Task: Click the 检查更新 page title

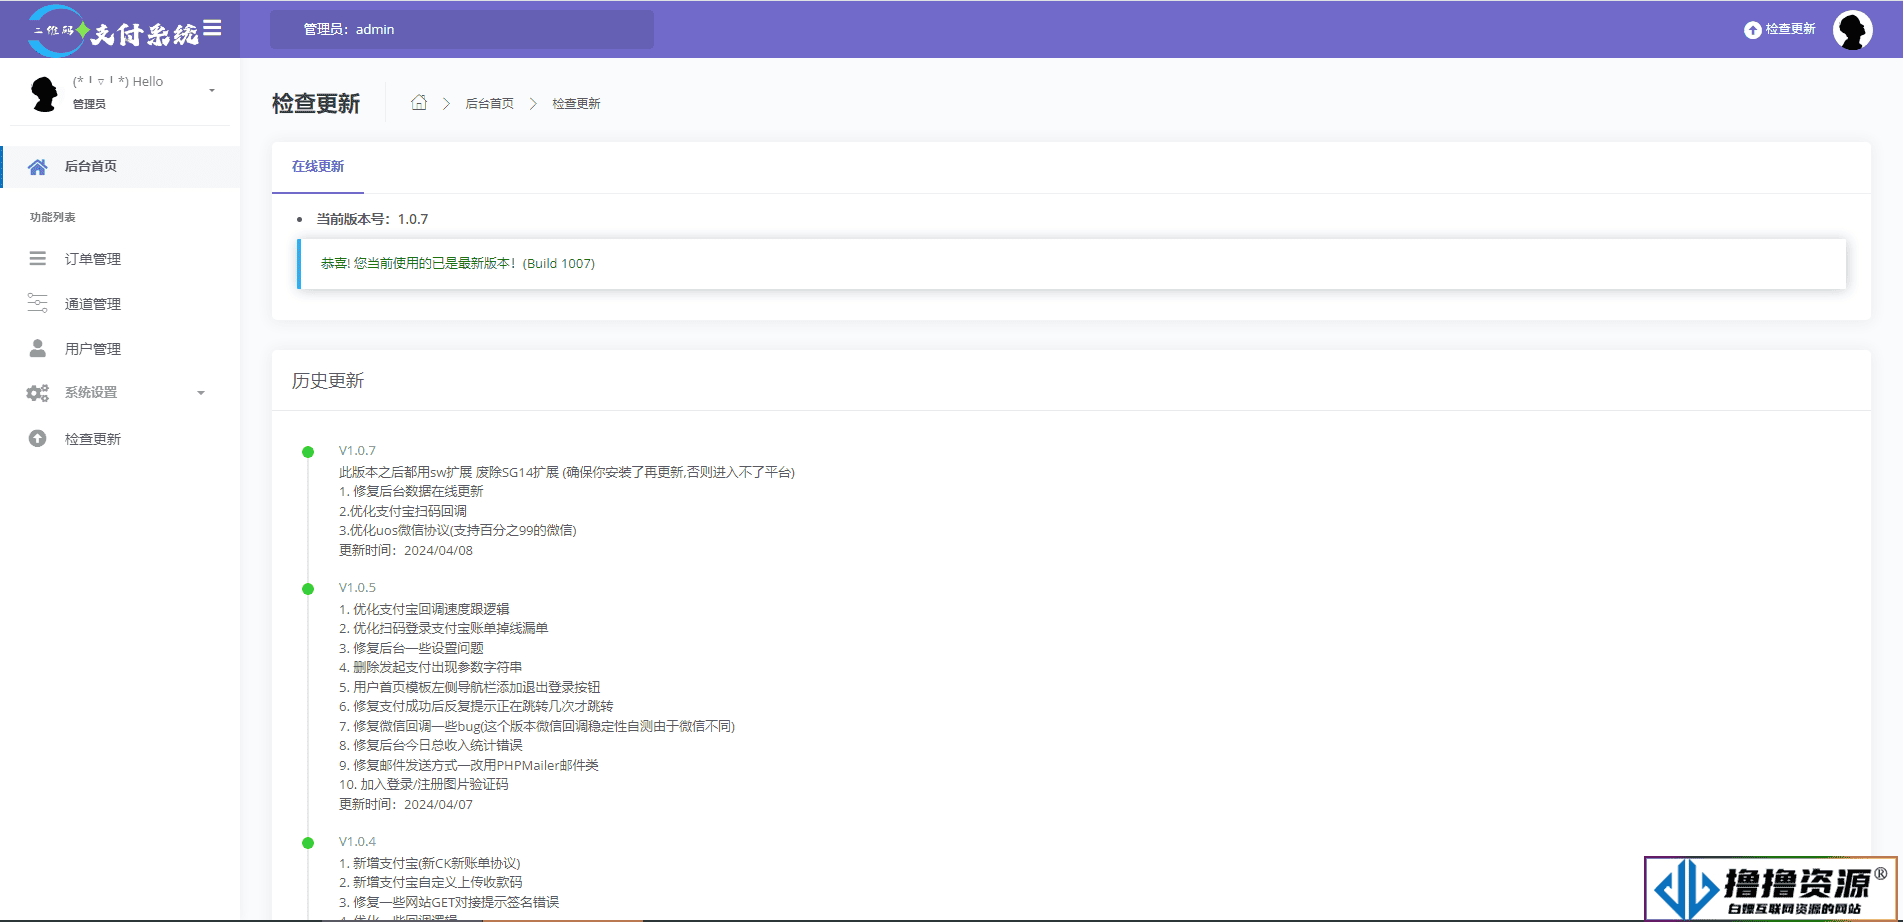Action: coord(316,104)
